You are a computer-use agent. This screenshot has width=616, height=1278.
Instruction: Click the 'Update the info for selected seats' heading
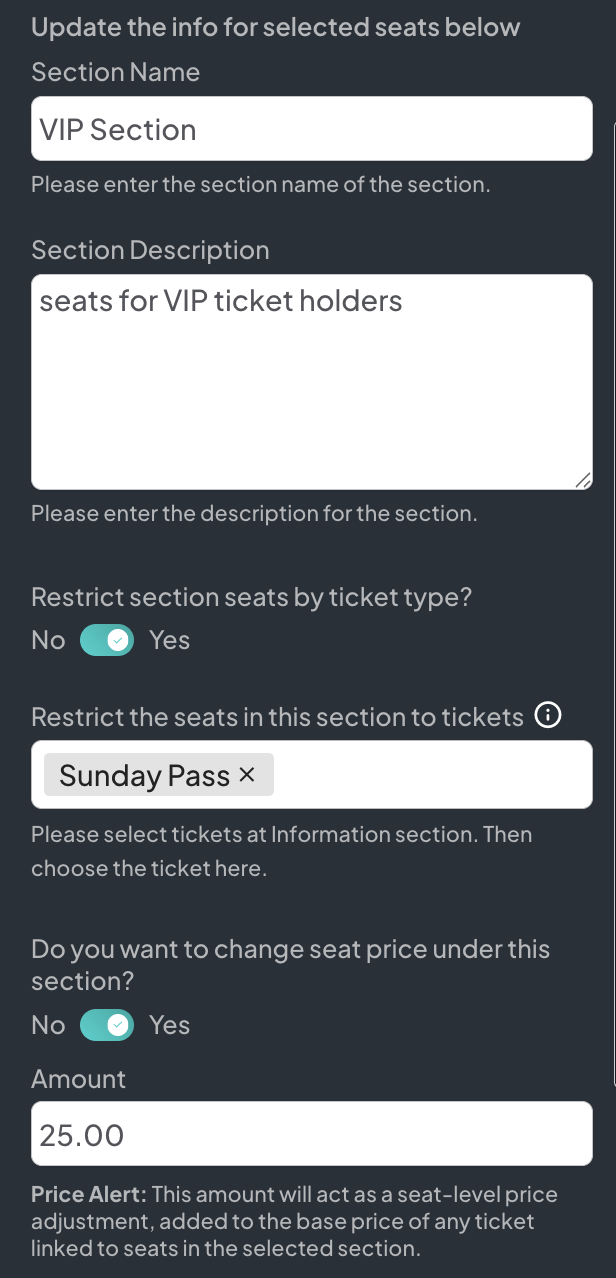pos(276,27)
